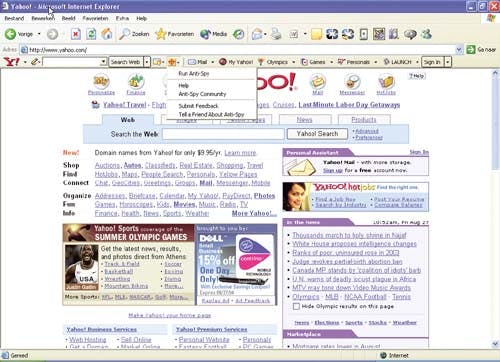Click the Edit document icon
The width and height of the screenshot is (500, 362).
tap(294, 34)
